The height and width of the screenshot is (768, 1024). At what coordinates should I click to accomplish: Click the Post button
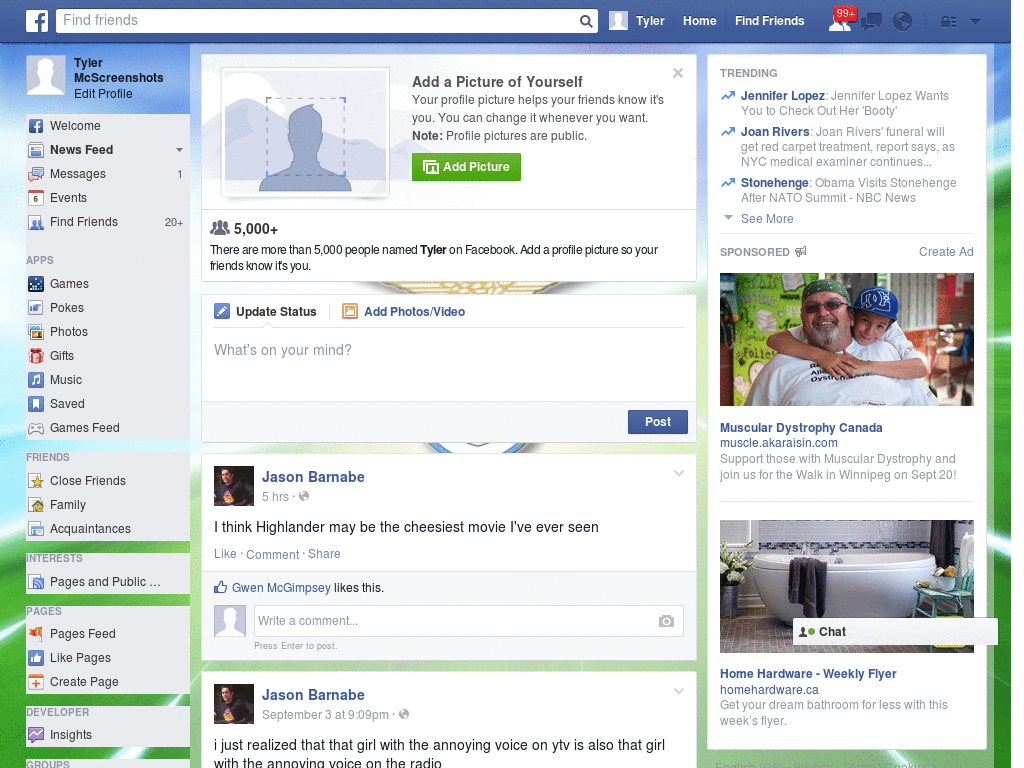[658, 422]
